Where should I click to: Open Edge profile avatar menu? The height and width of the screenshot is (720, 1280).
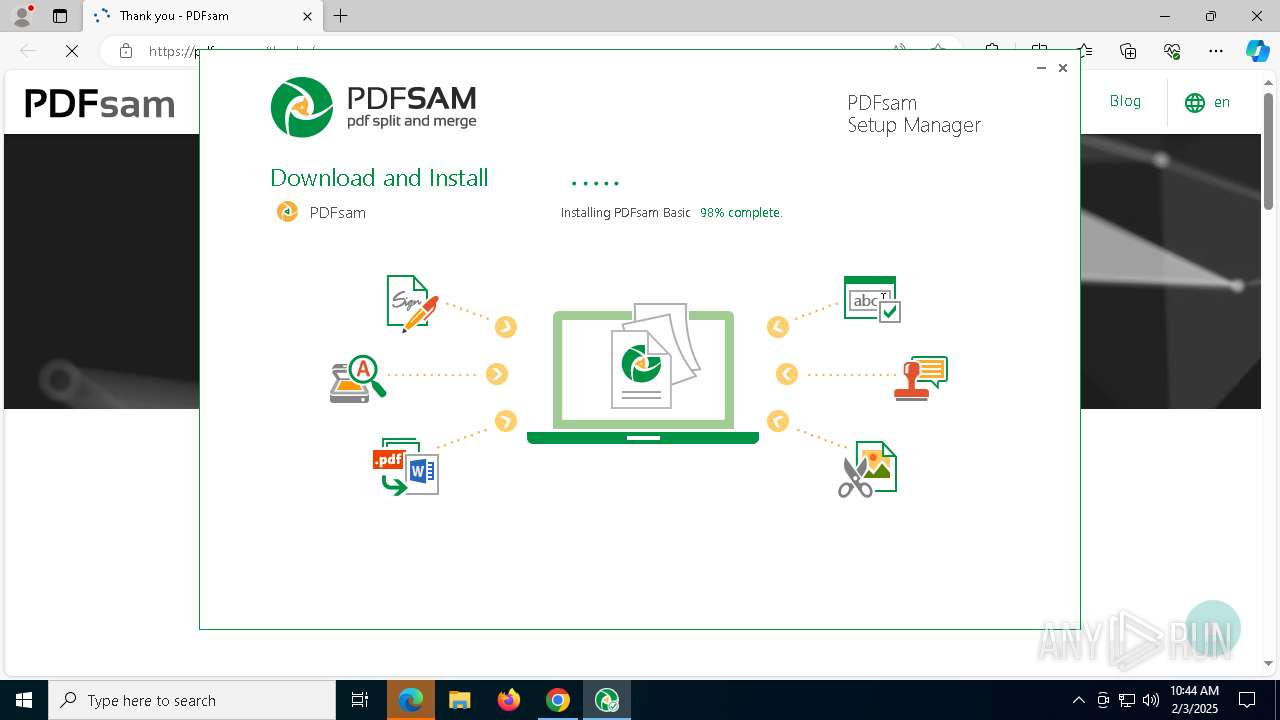click(x=21, y=16)
